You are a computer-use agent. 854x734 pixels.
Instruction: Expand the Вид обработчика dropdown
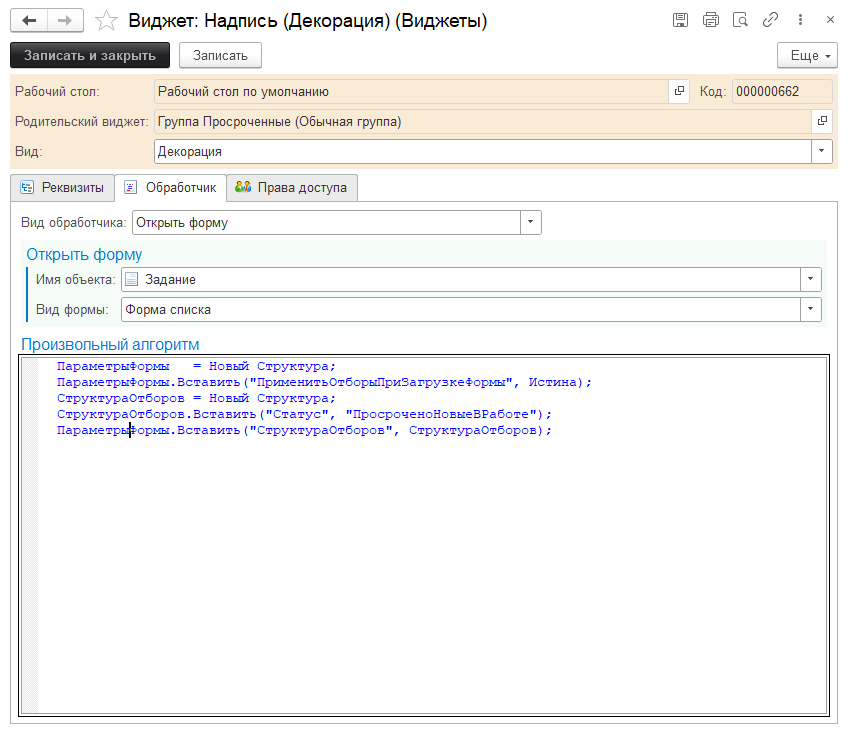coord(531,222)
